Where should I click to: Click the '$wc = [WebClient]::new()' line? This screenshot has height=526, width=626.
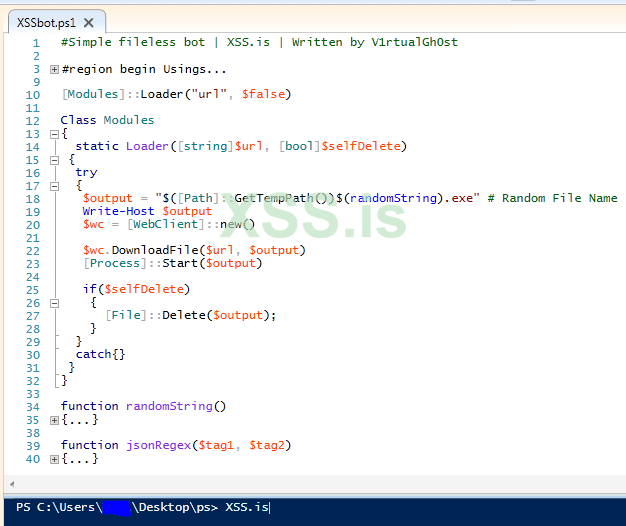(x=169, y=224)
